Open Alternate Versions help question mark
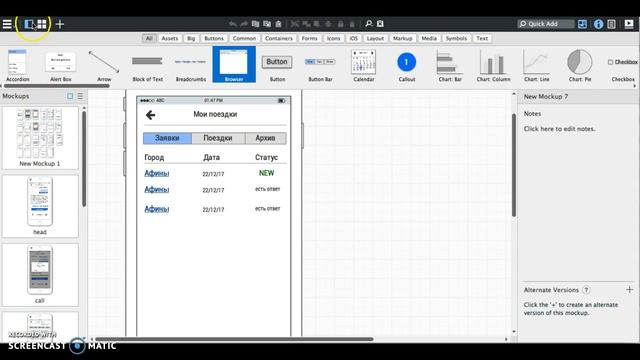The height and width of the screenshot is (360, 640). tap(586, 290)
